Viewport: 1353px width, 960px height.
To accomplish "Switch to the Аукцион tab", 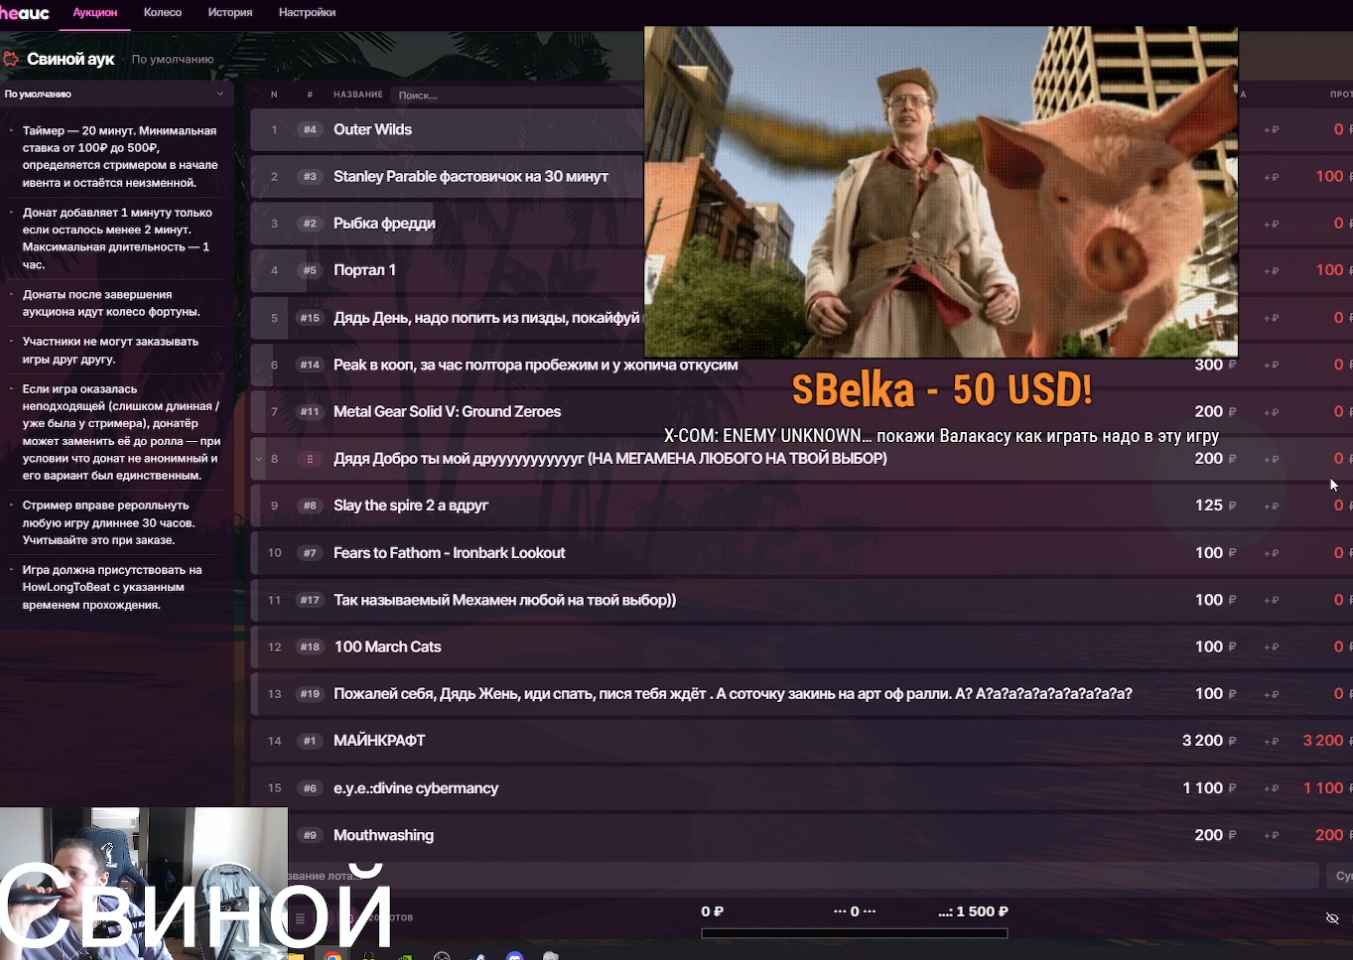I will click(x=95, y=12).
